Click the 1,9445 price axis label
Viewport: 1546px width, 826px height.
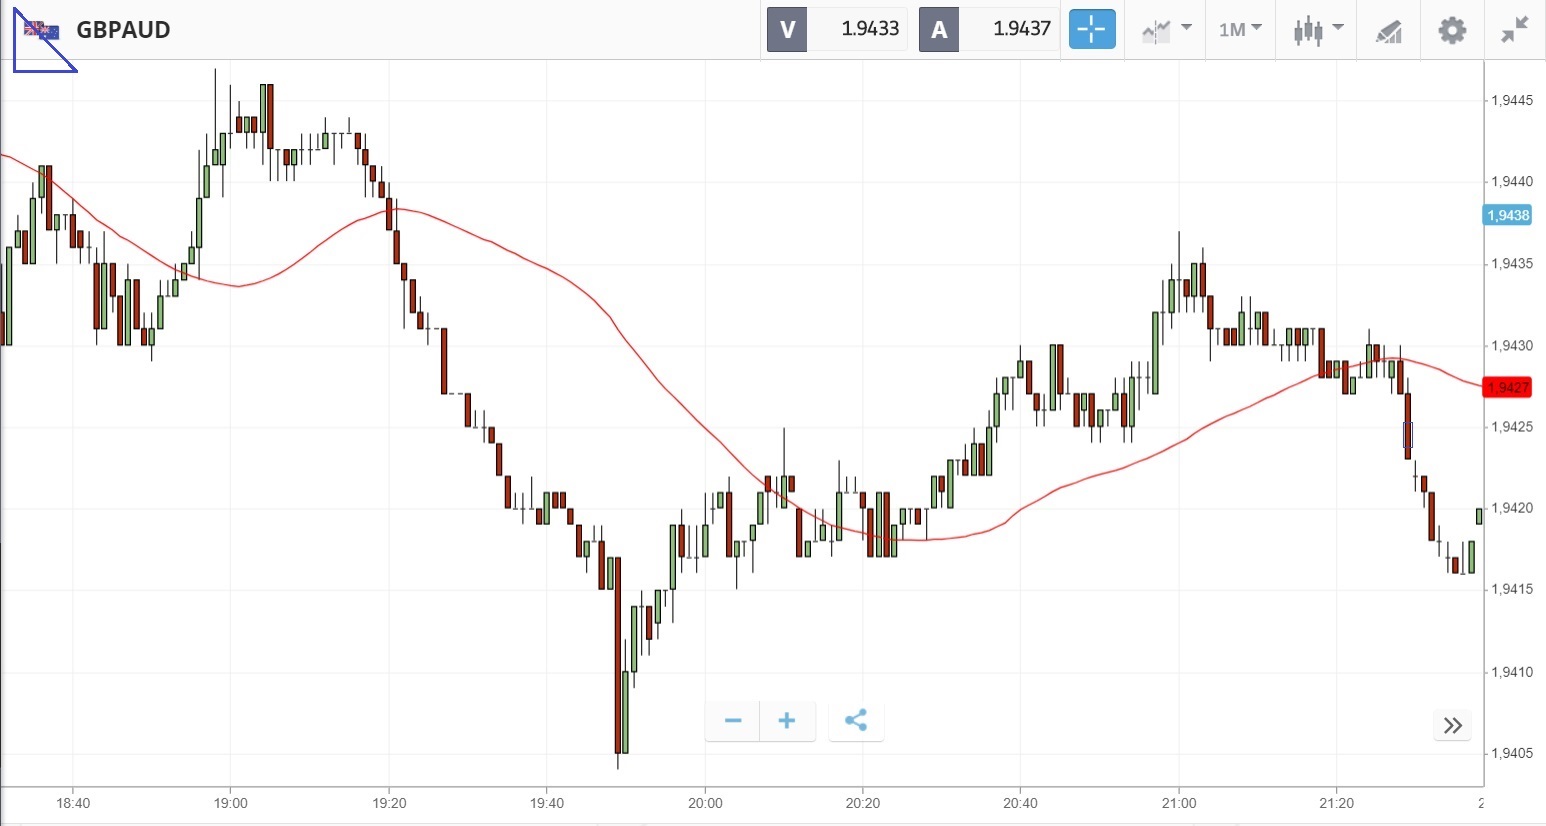click(1511, 100)
